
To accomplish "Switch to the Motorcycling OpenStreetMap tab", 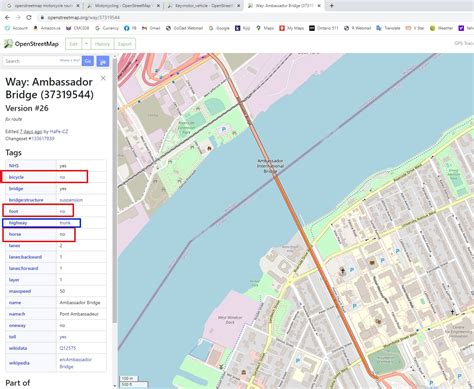I will (x=122, y=6).
